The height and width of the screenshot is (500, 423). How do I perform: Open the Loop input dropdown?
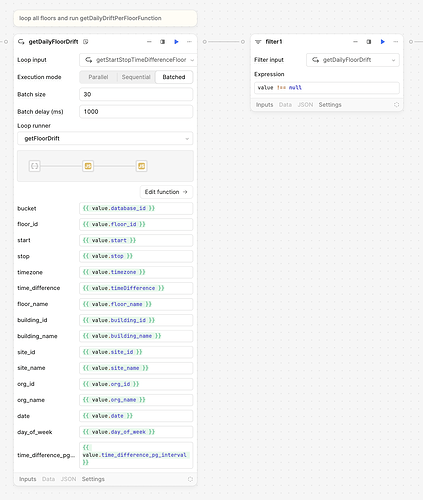pyautogui.click(x=138, y=60)
